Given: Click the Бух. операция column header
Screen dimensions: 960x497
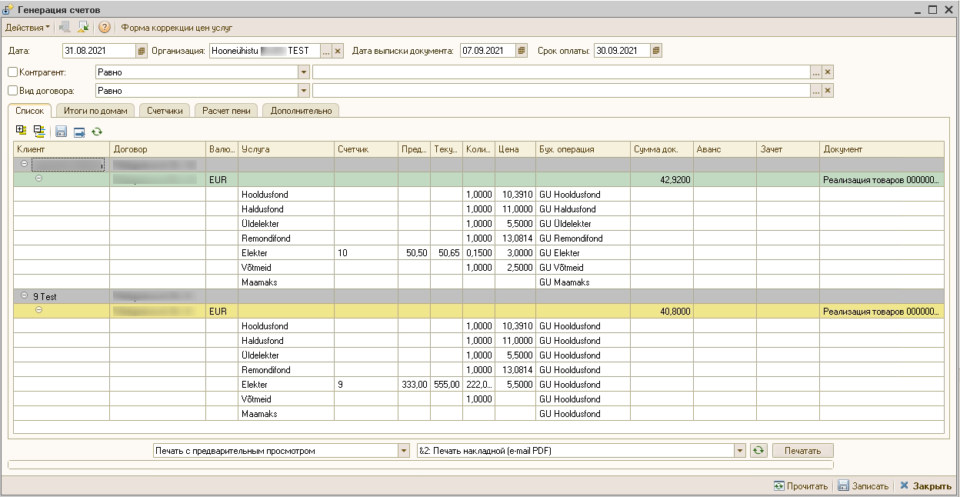Looking at the screenshot, I should click(583, 149).
